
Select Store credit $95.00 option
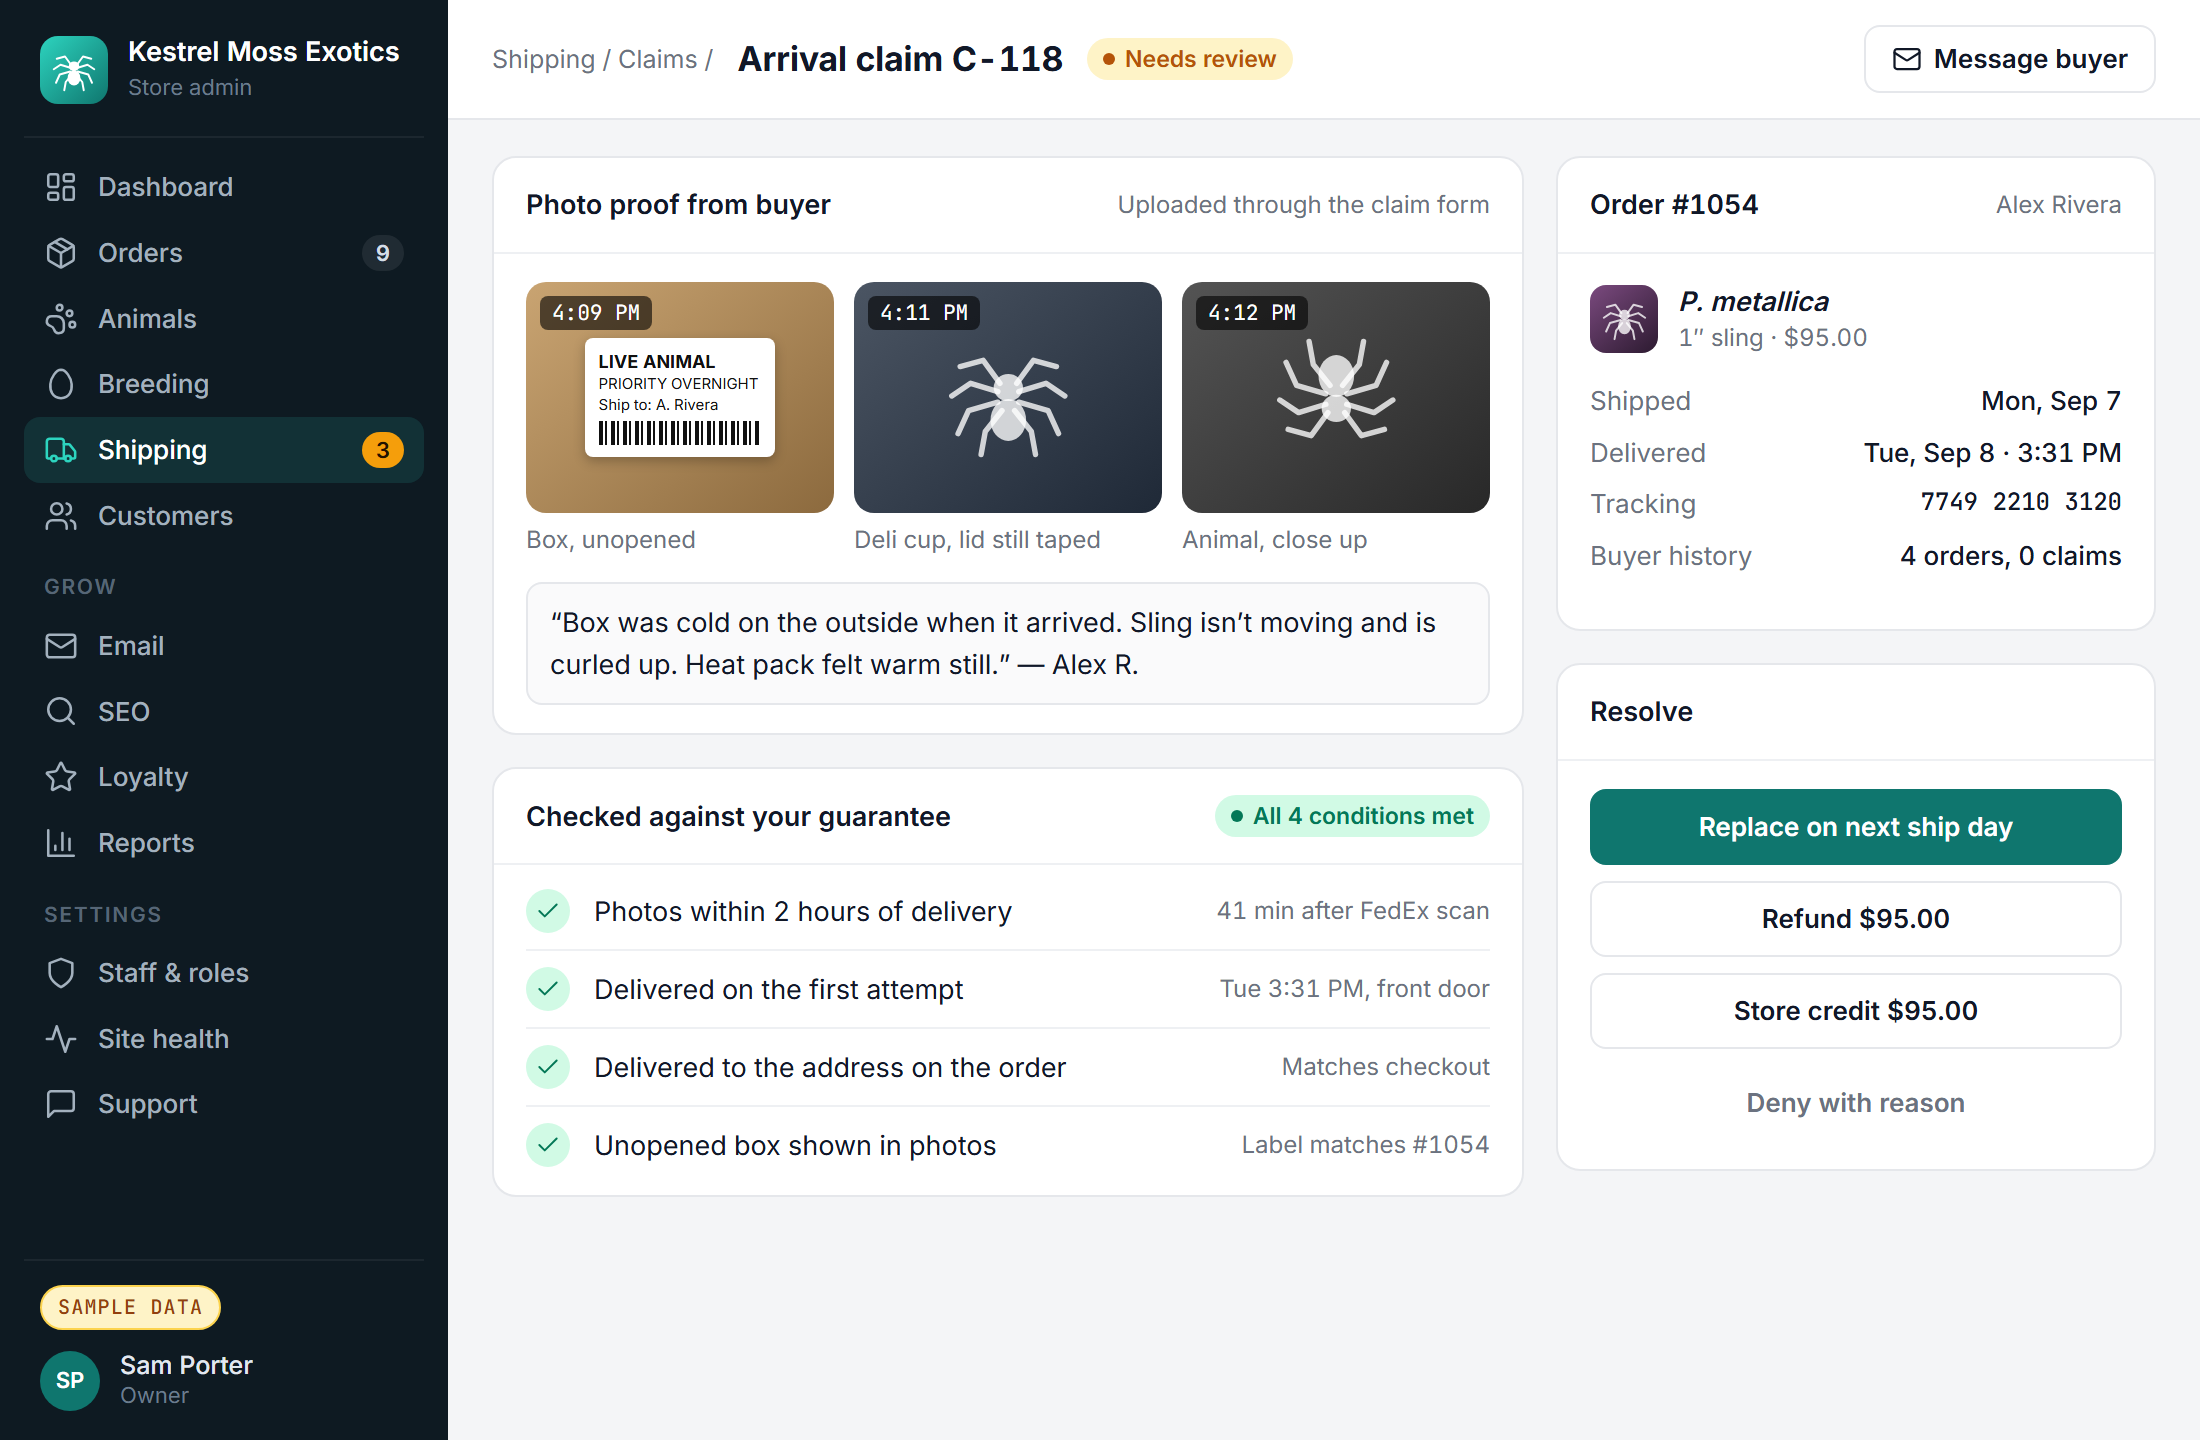[1855, 1011]
